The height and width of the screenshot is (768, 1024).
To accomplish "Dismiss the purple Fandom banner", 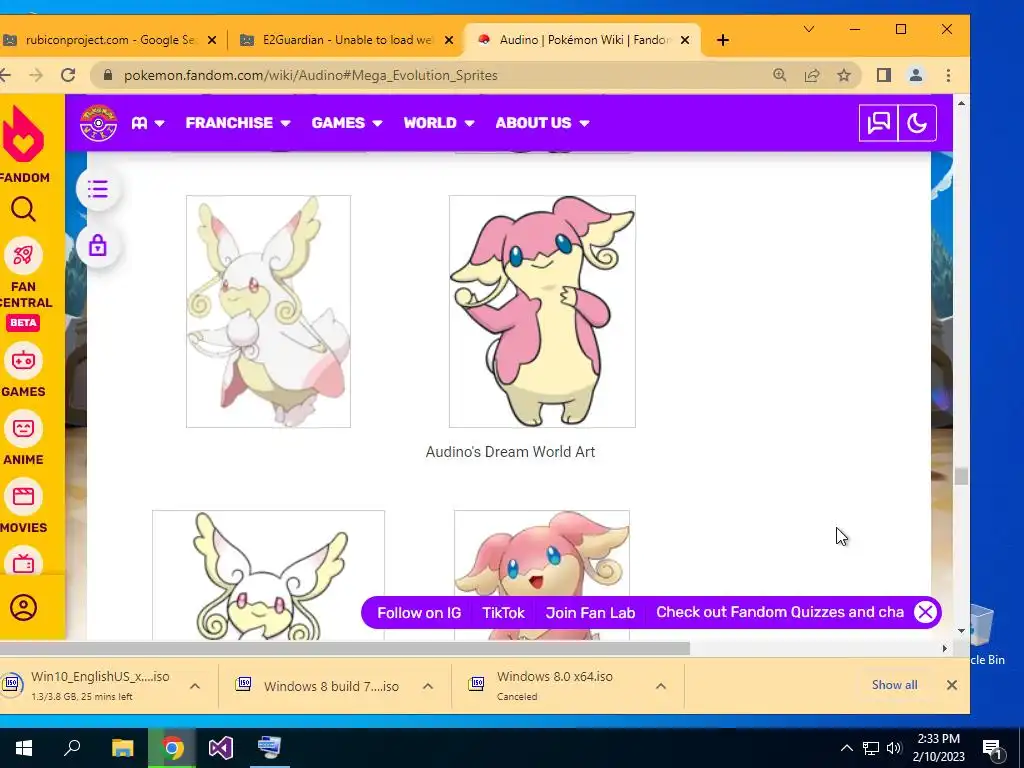I will pos(925,612).
